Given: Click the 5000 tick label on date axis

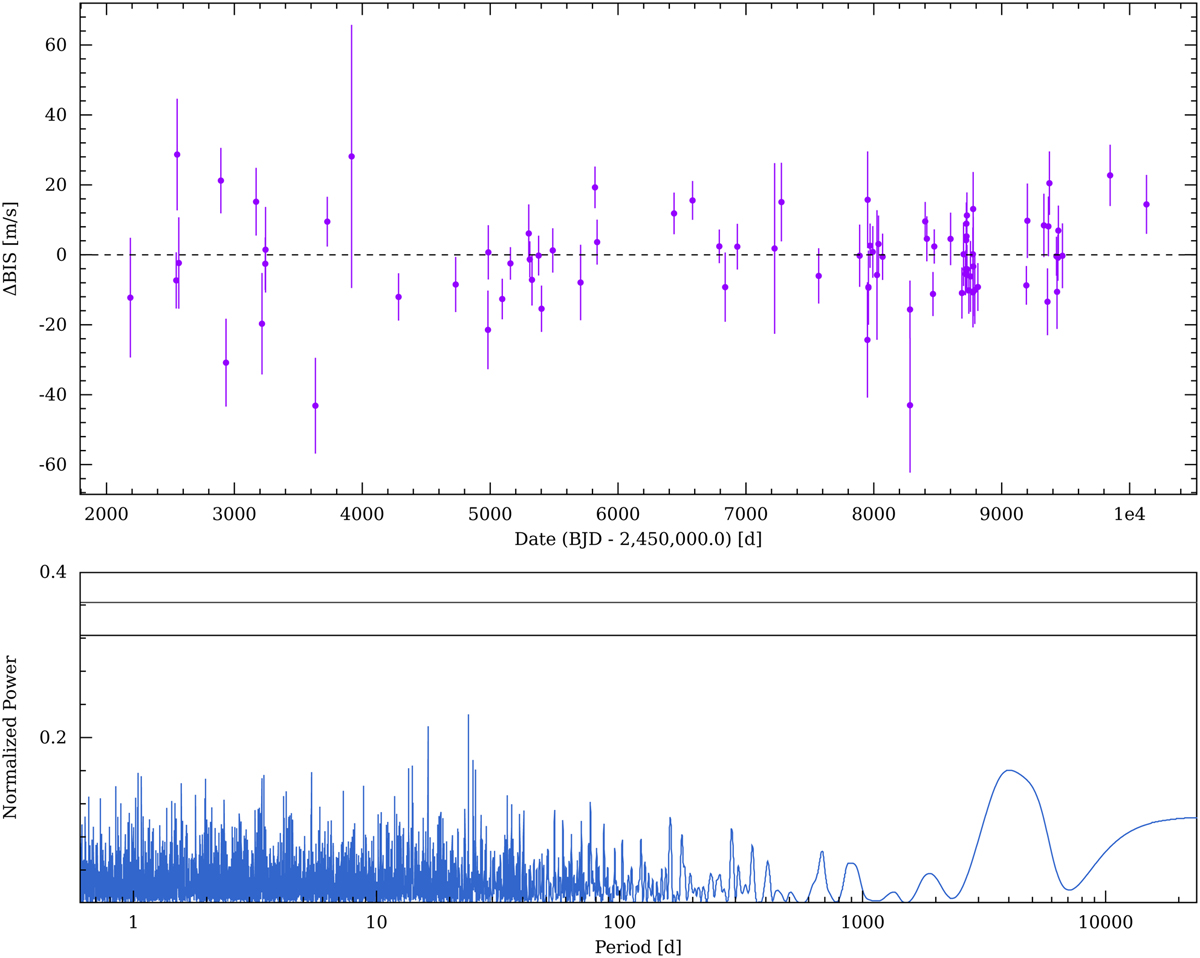Looking at the screenshot, I should 489,515.
